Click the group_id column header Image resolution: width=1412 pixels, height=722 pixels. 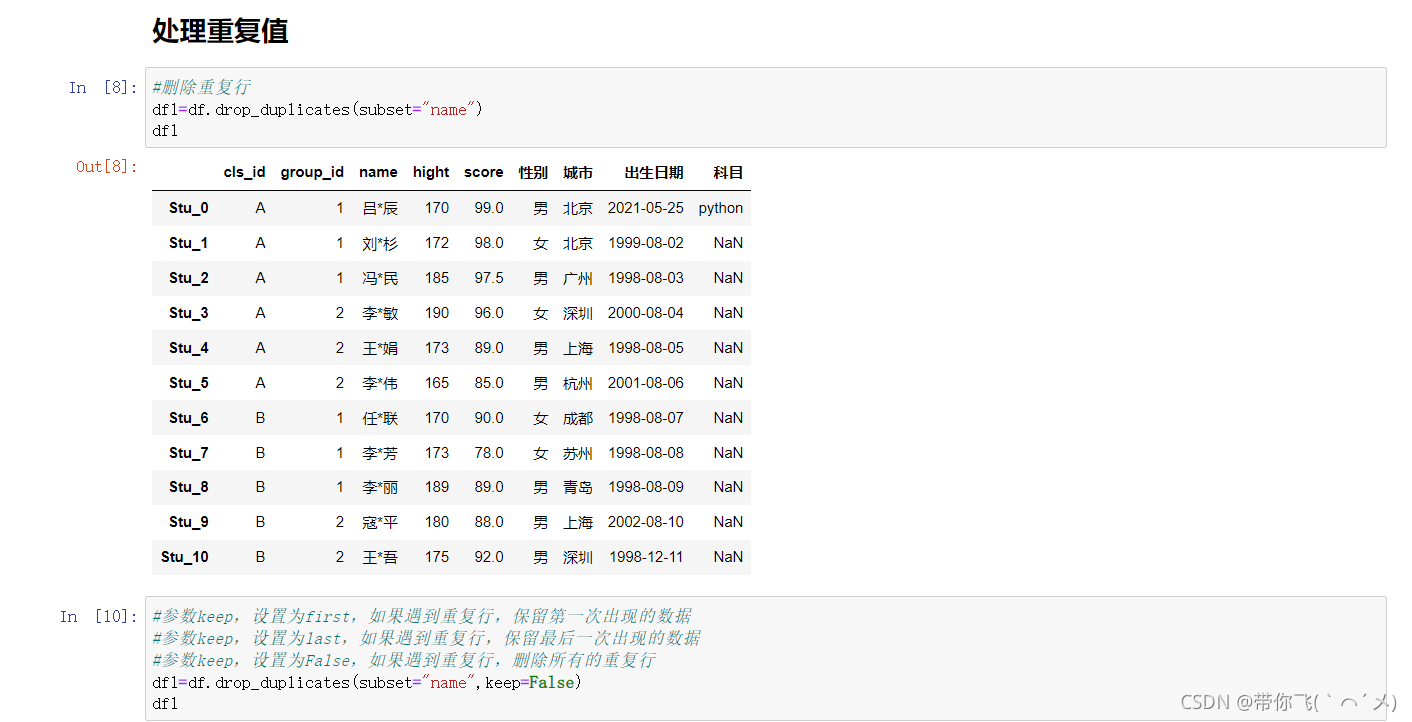pyautogui.click(x=312, y=172)
